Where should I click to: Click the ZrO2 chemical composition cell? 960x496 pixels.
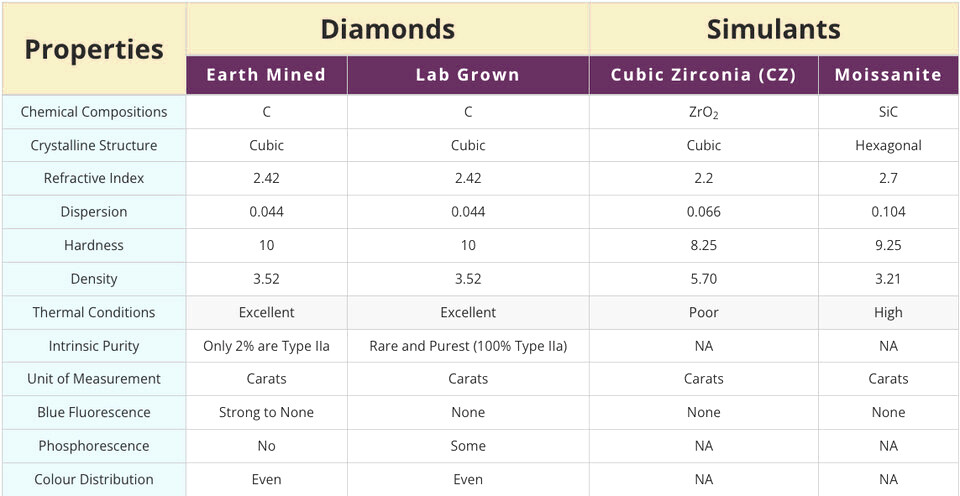coord(704,112)
